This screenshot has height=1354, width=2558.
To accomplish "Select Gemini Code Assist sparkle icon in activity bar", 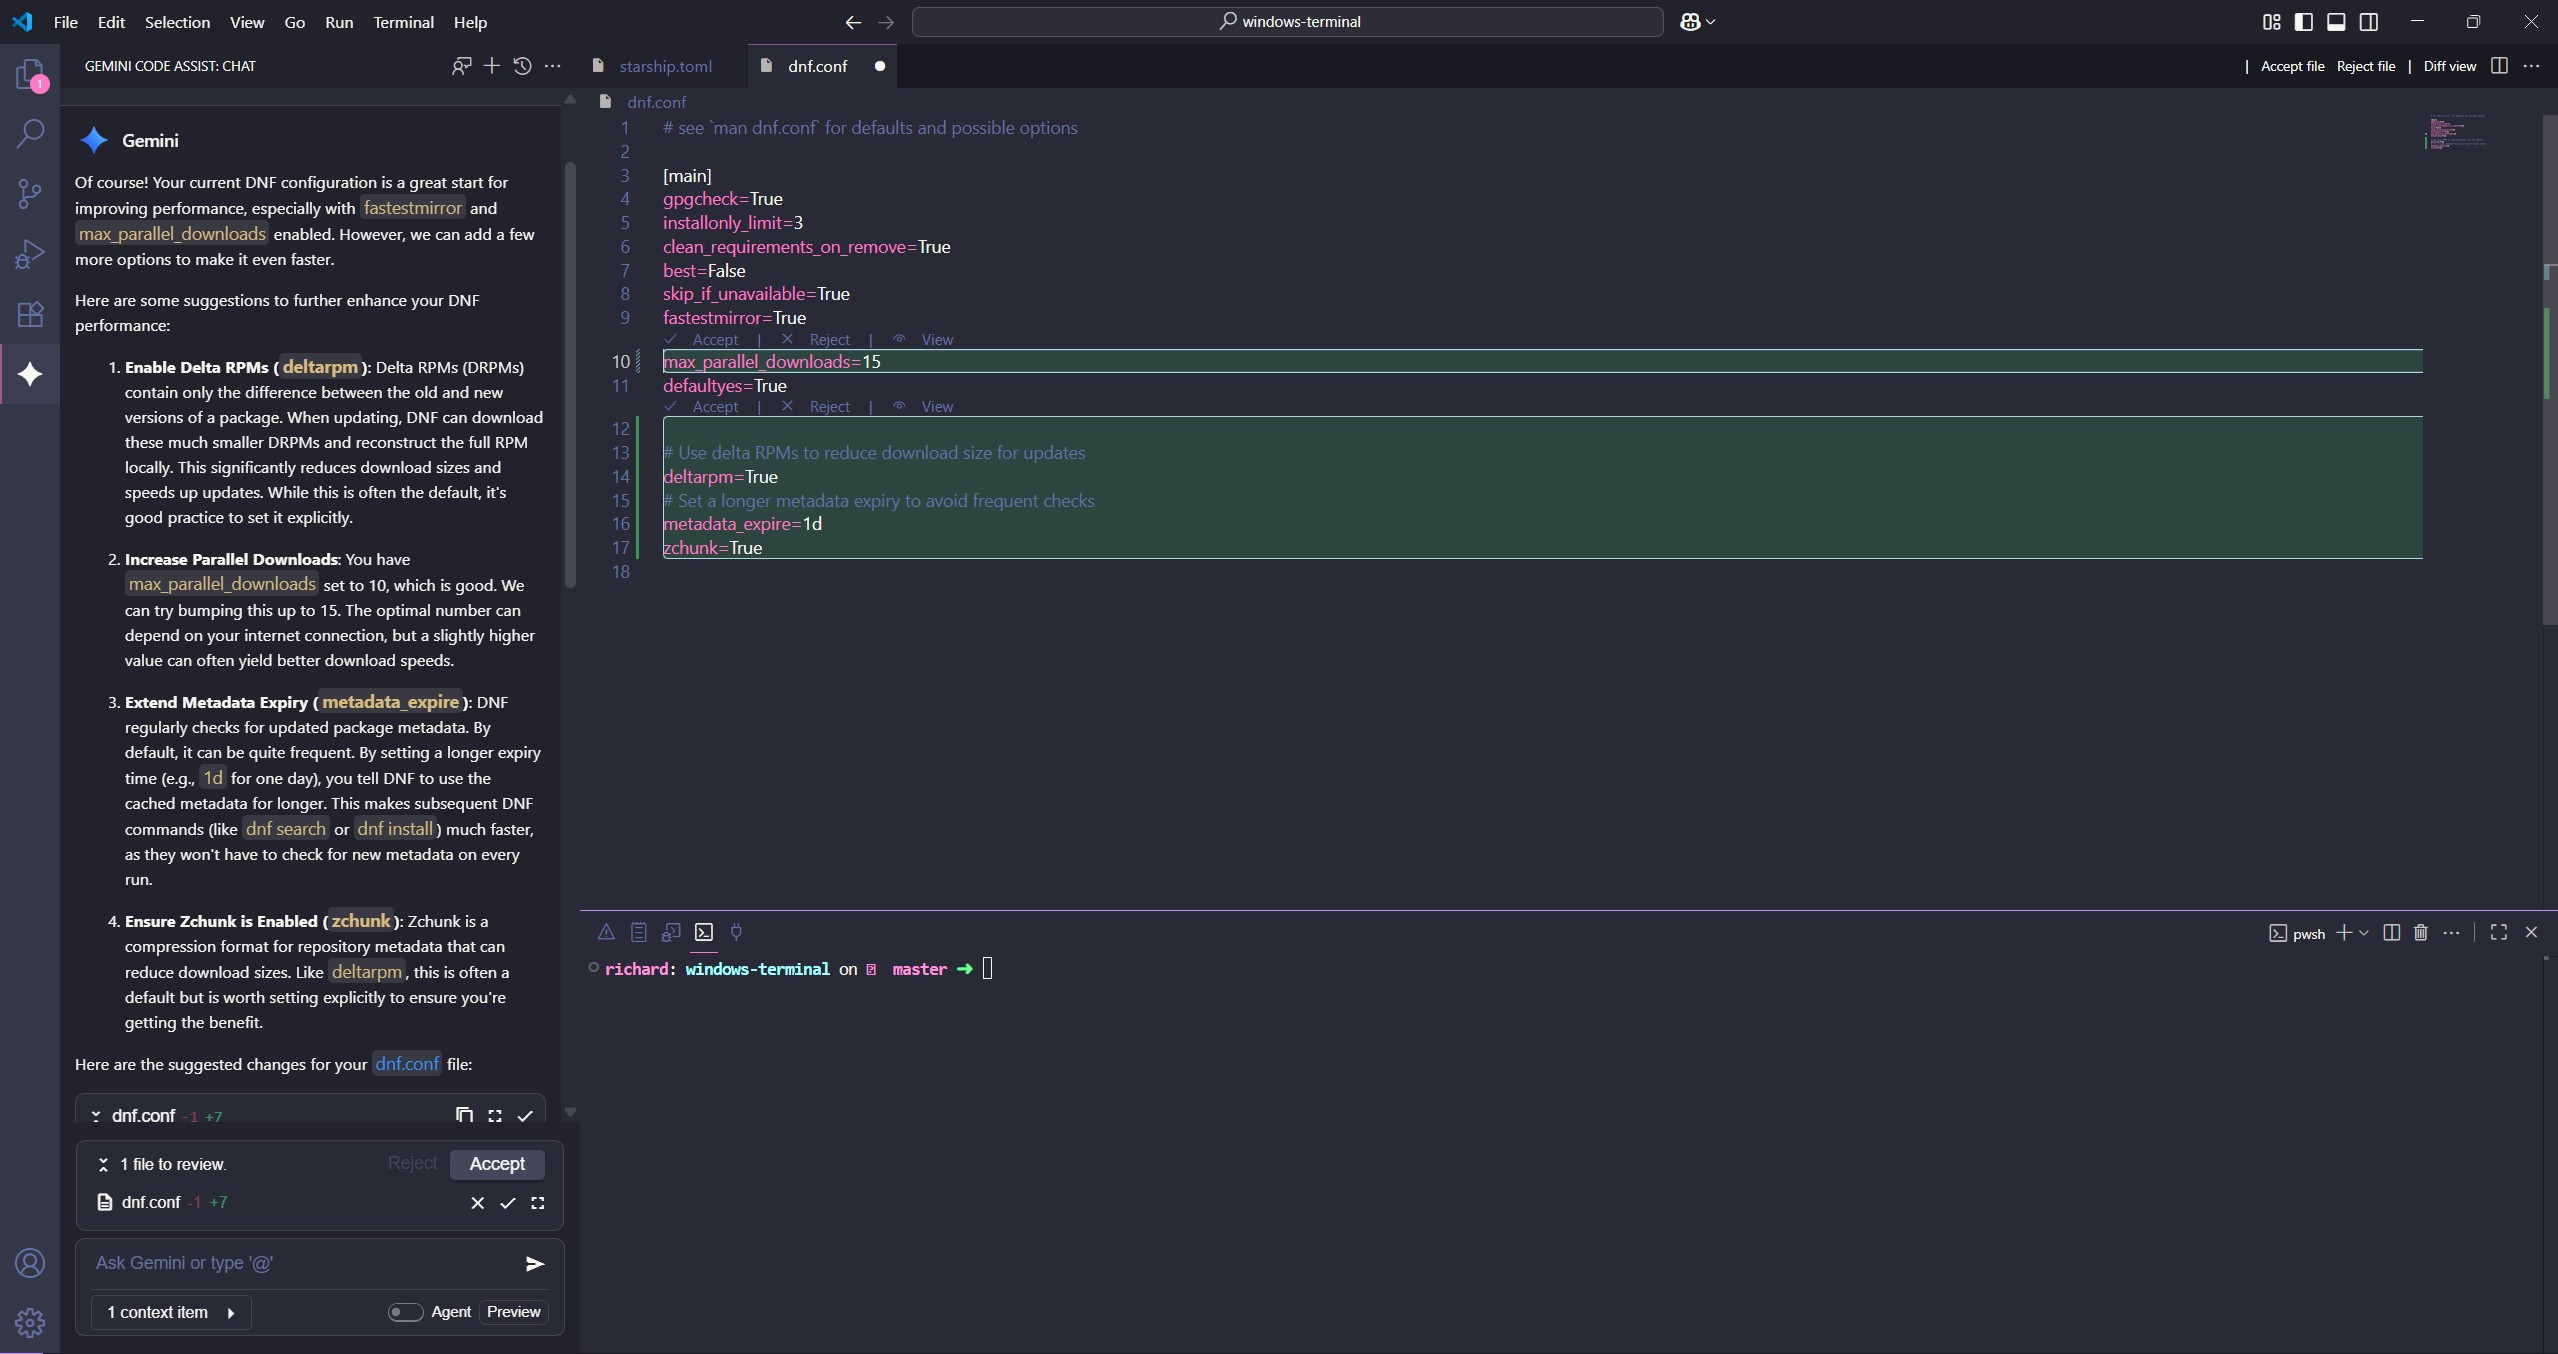I will point(30,374).
